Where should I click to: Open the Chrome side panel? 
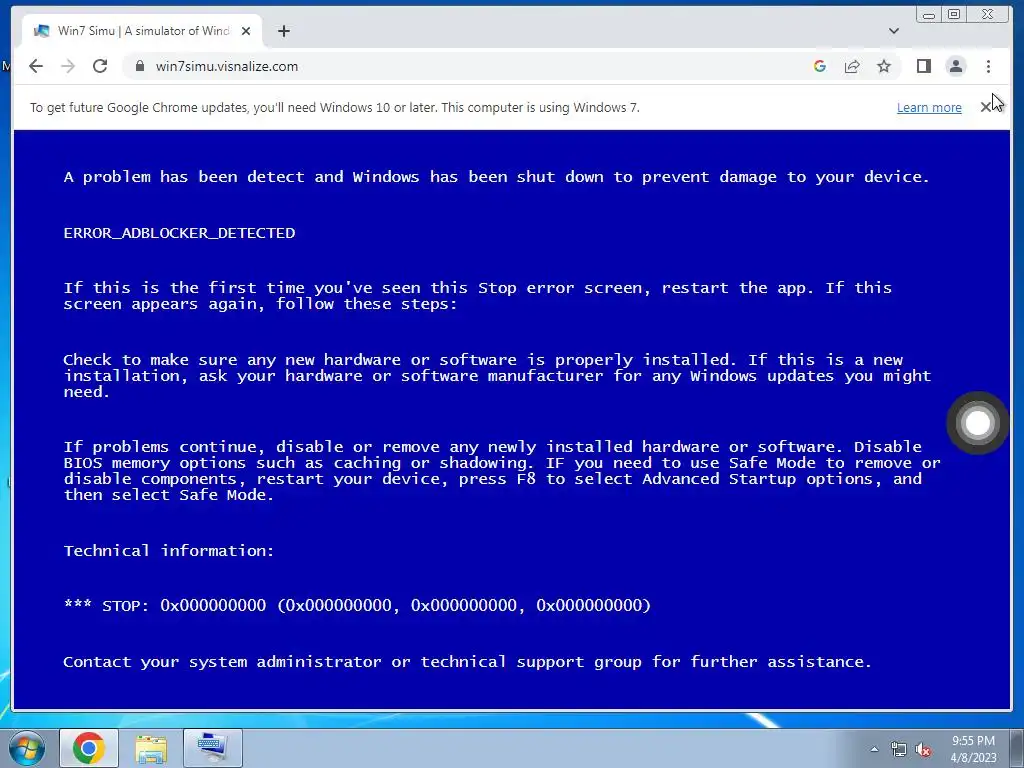[923, 66]
